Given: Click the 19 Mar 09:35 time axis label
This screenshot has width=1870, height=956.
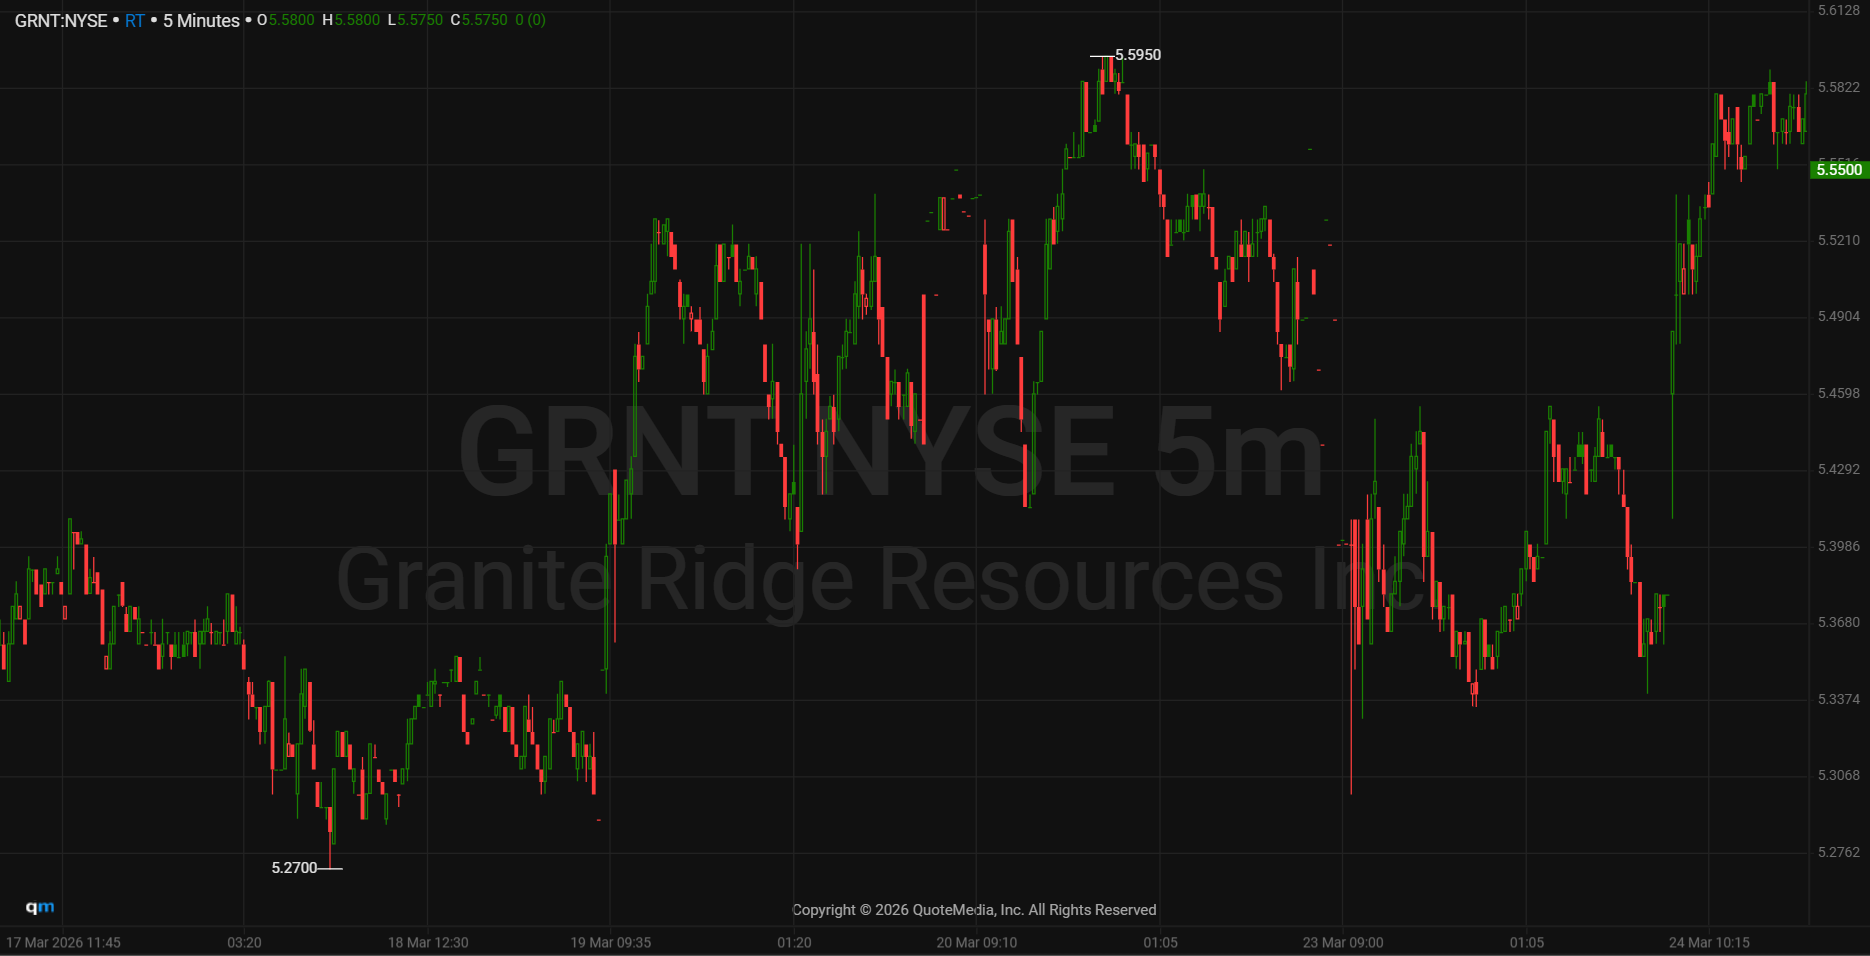Looking at the screenshot, I should coord(611,943).
